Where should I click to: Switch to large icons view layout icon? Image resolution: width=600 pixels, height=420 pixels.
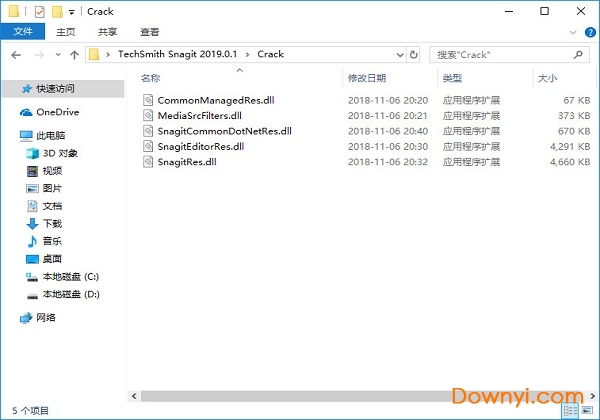click(587, 411)
